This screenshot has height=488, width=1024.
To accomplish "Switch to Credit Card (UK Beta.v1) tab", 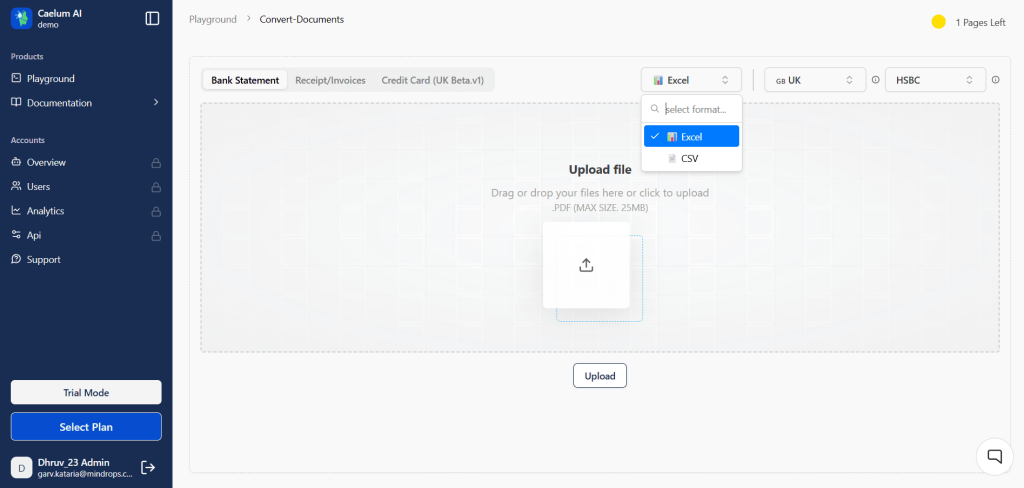I will 433,80.
